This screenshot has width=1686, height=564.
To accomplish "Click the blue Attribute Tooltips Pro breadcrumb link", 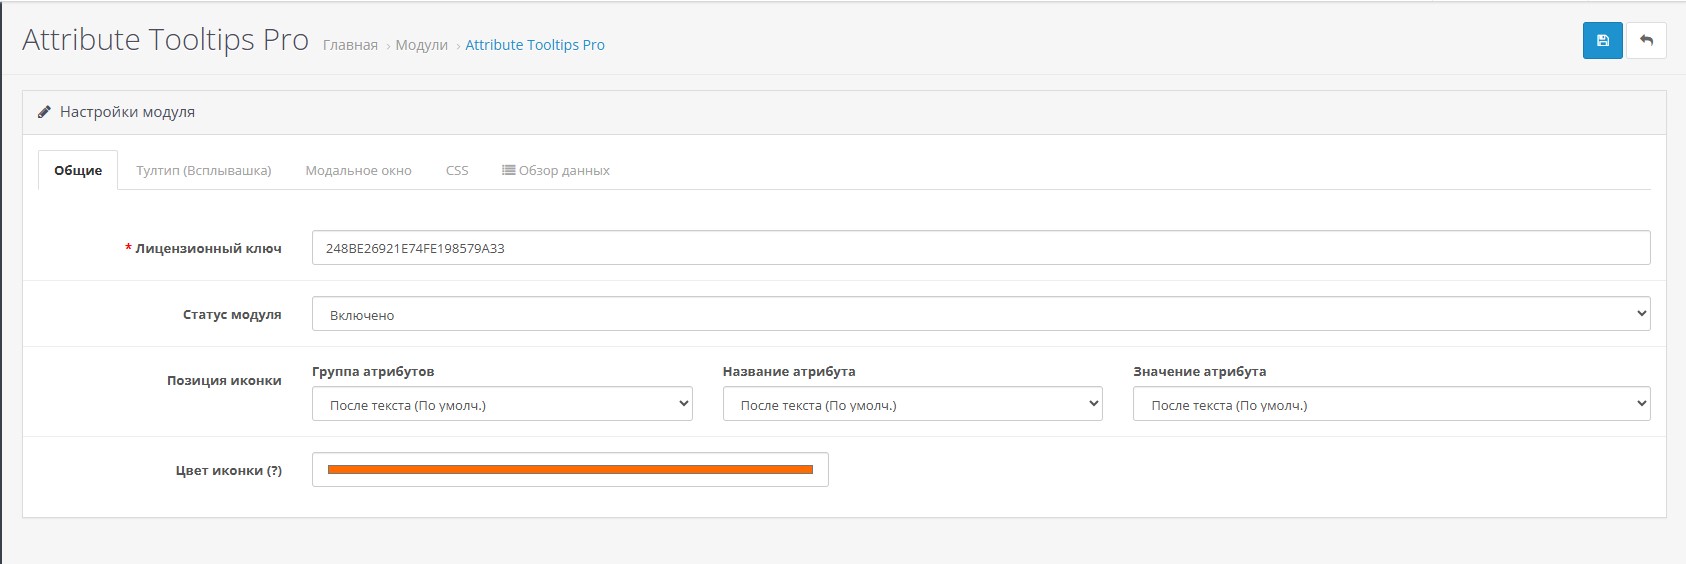I will 535,45.
